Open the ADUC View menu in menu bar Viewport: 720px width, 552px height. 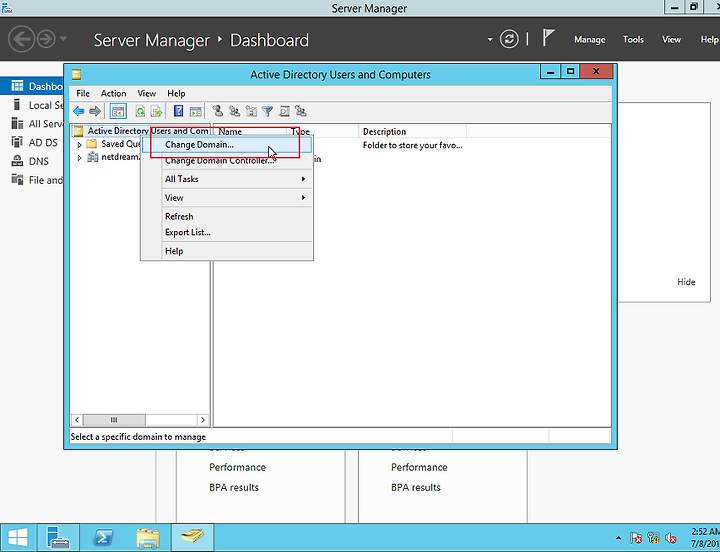tap(146, 93)
